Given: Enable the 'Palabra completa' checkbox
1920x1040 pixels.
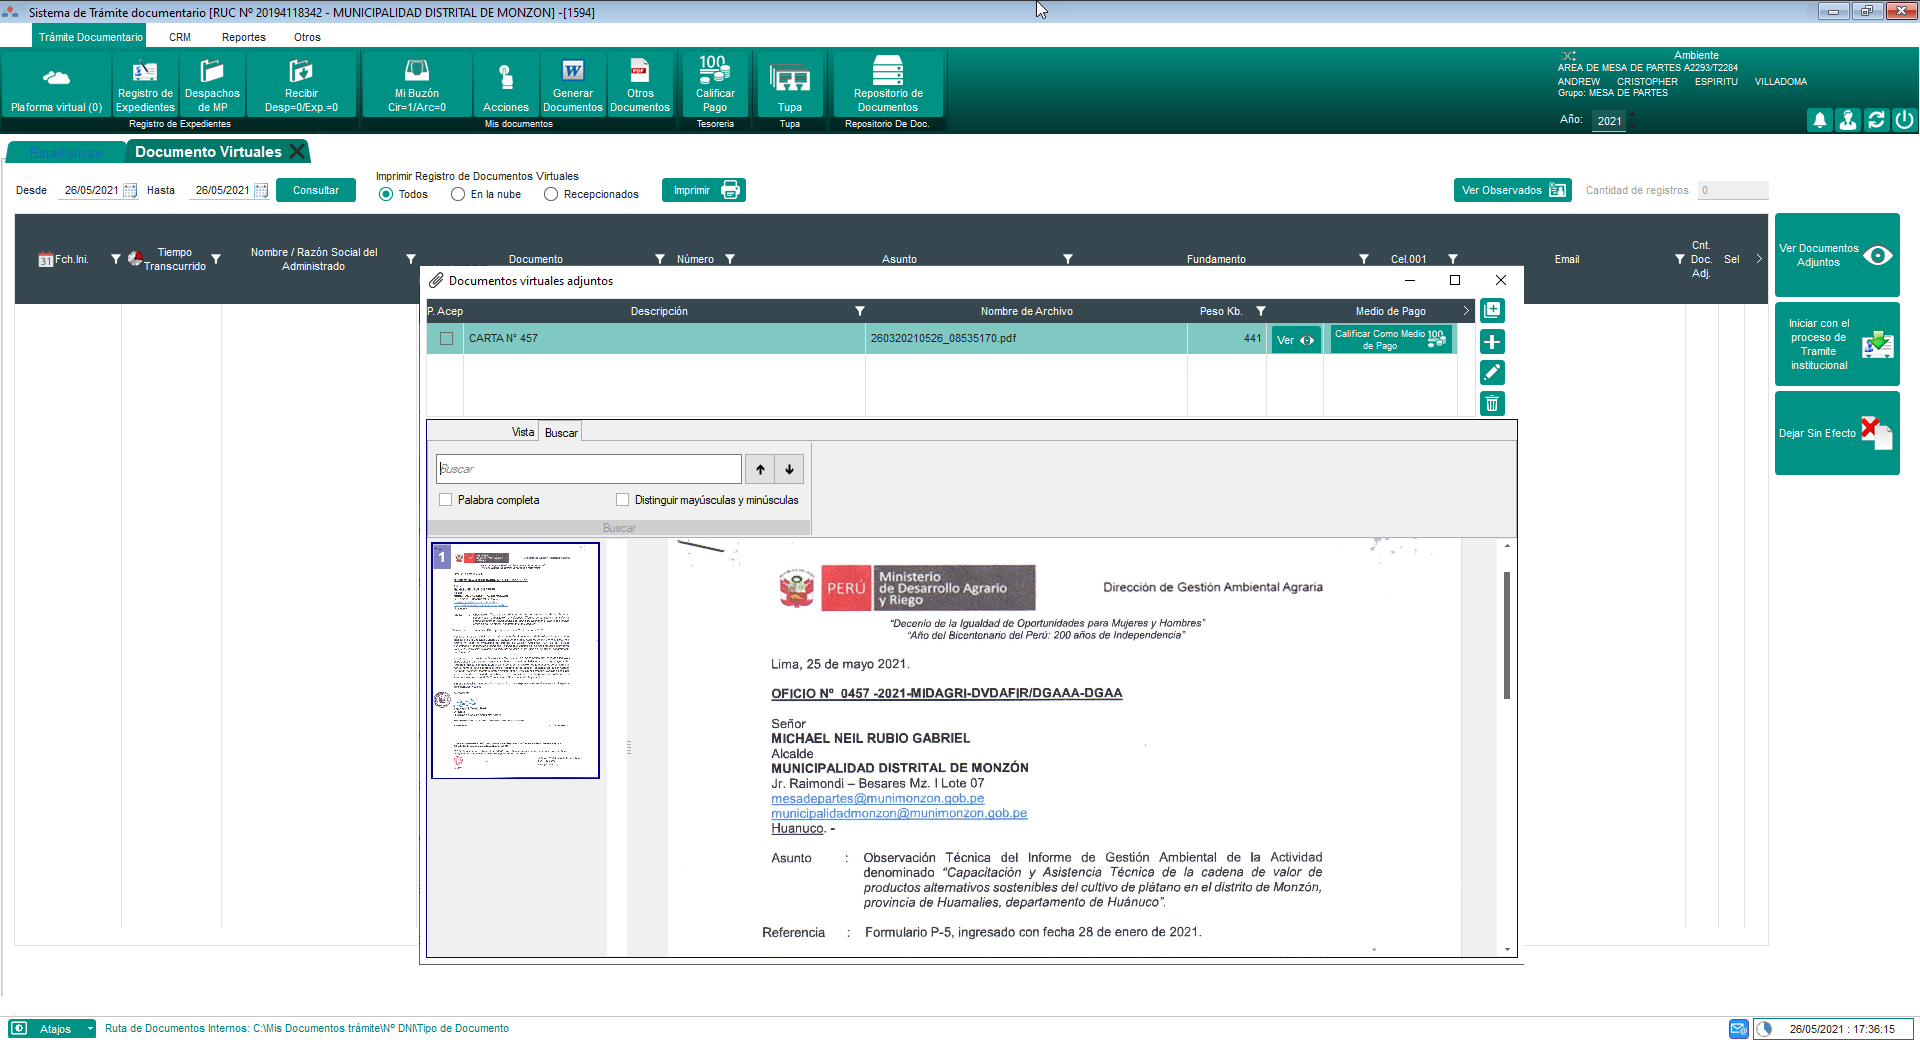Looking at the screenshot, I should coord(446,500).
